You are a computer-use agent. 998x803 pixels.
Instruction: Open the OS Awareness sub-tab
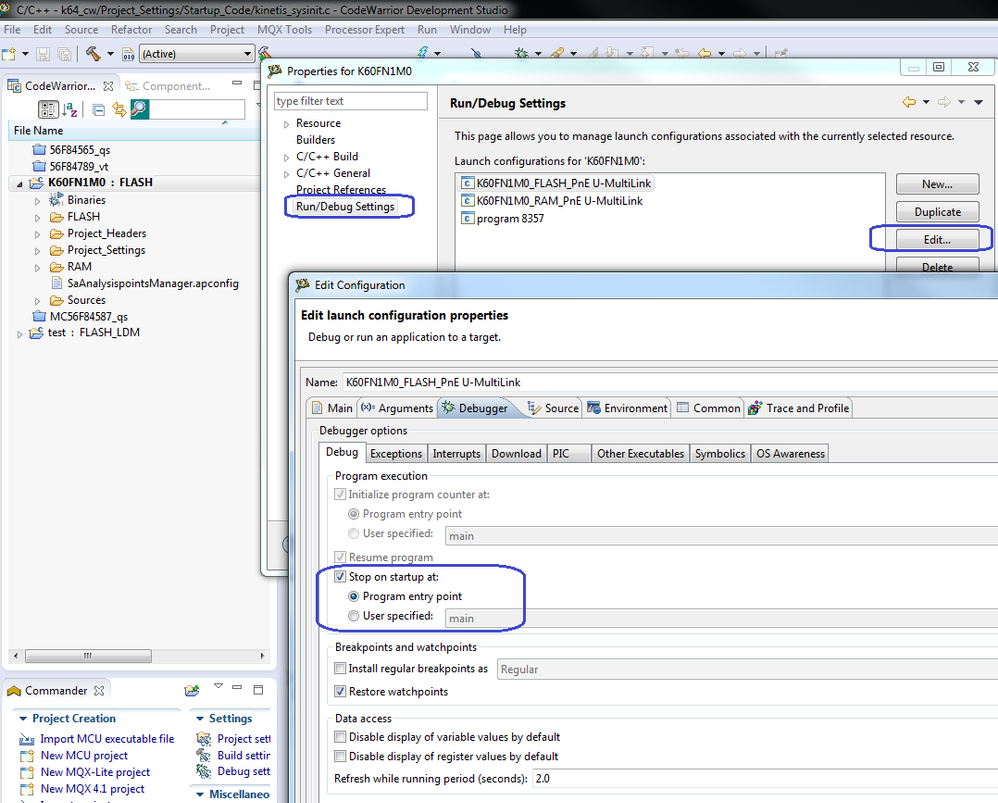790,454
